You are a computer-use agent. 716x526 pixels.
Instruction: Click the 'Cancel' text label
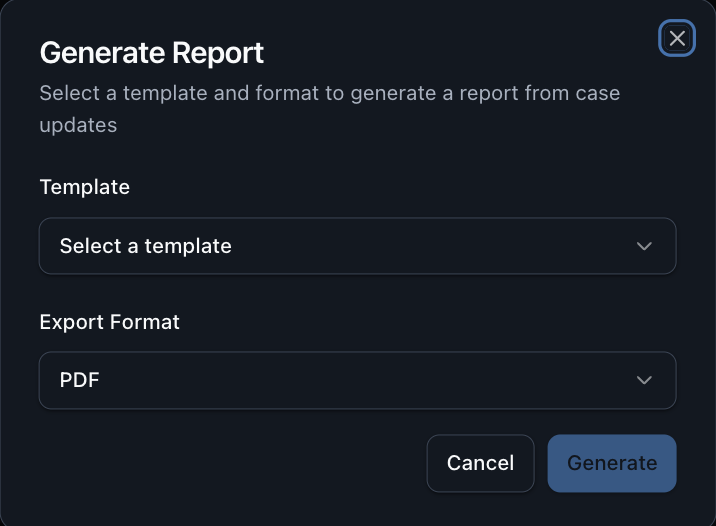pyautogui.click(x=480, y=463)
